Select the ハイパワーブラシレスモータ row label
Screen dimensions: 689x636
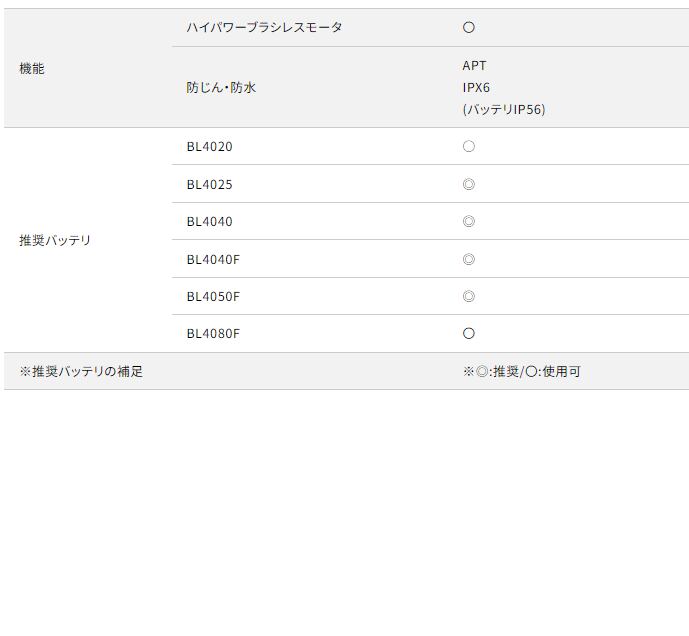pyautogui.click(x=264, y=28)
